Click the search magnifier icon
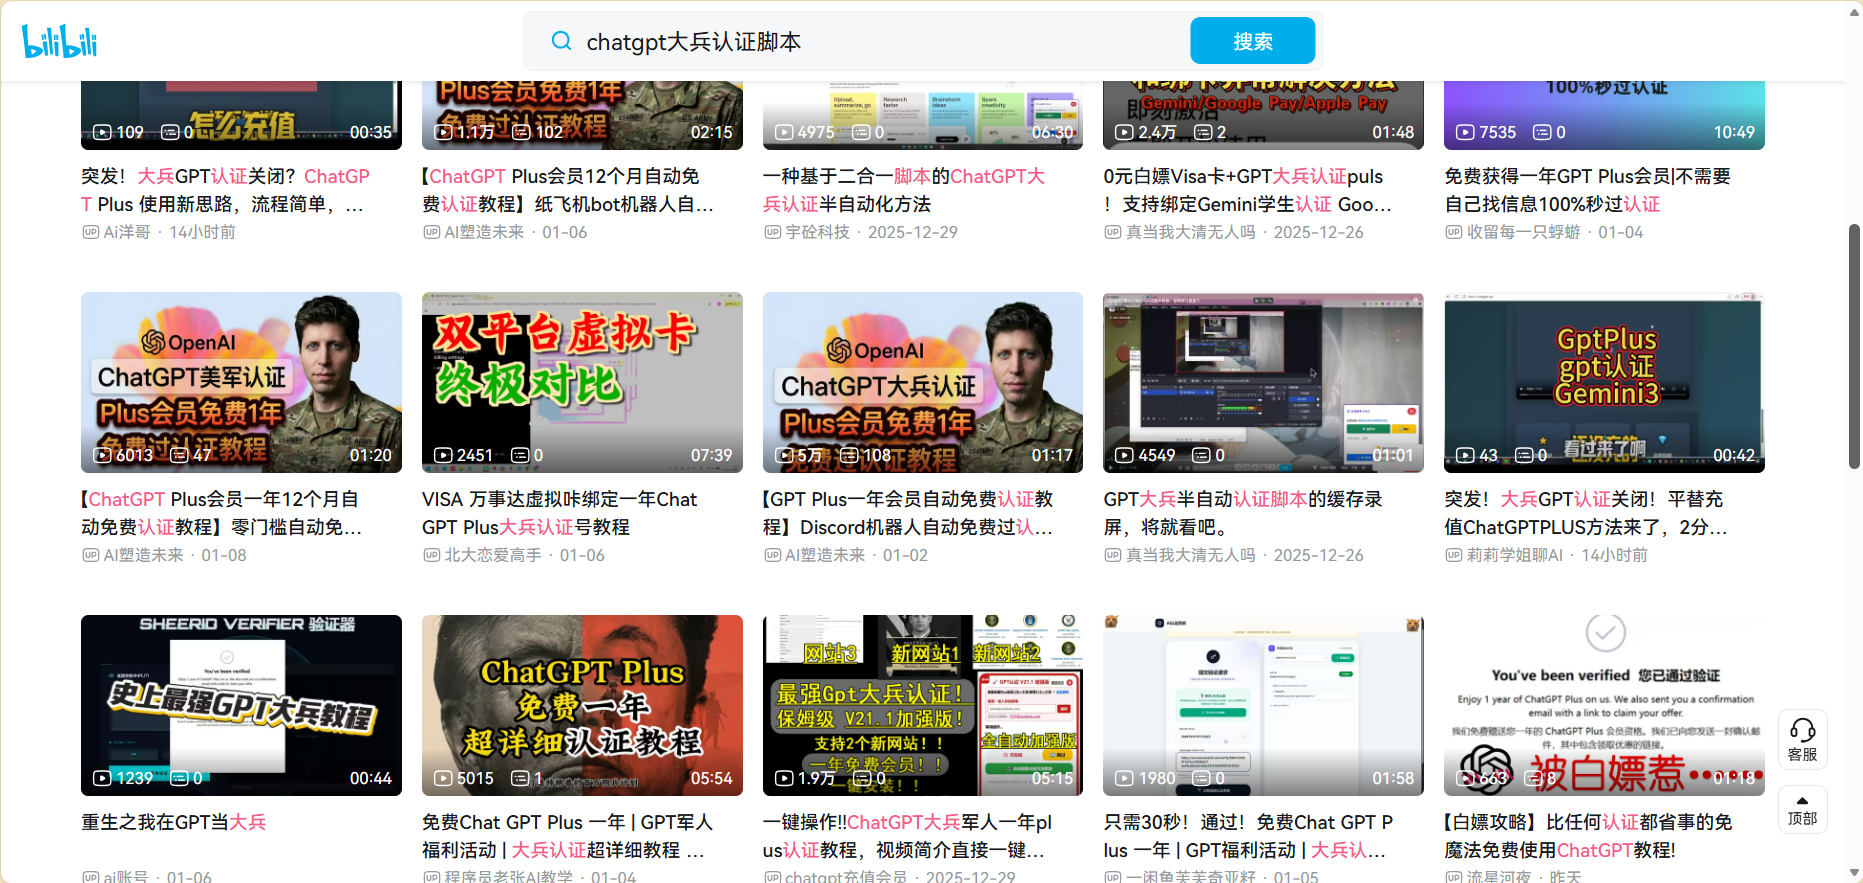 point(561,41)
